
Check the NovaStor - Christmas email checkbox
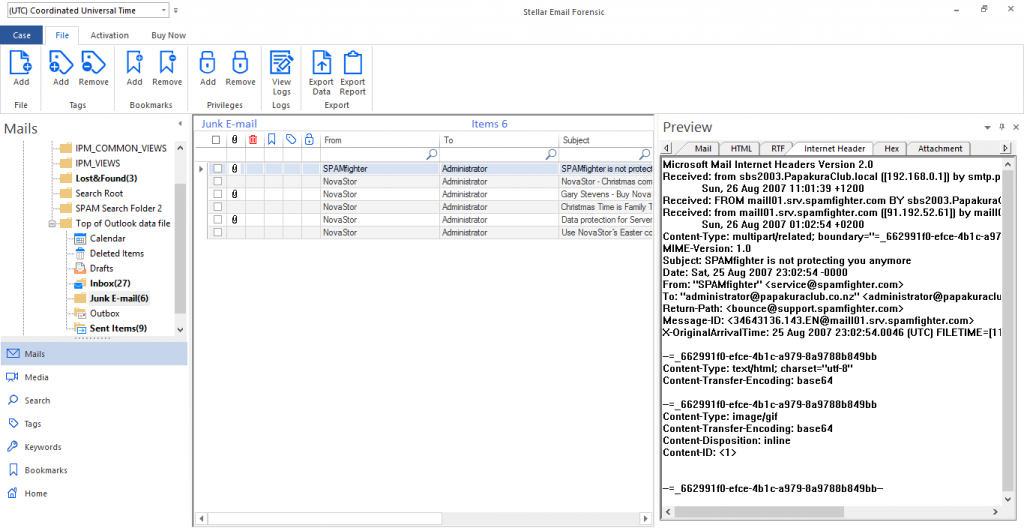[x=217, y=182]
